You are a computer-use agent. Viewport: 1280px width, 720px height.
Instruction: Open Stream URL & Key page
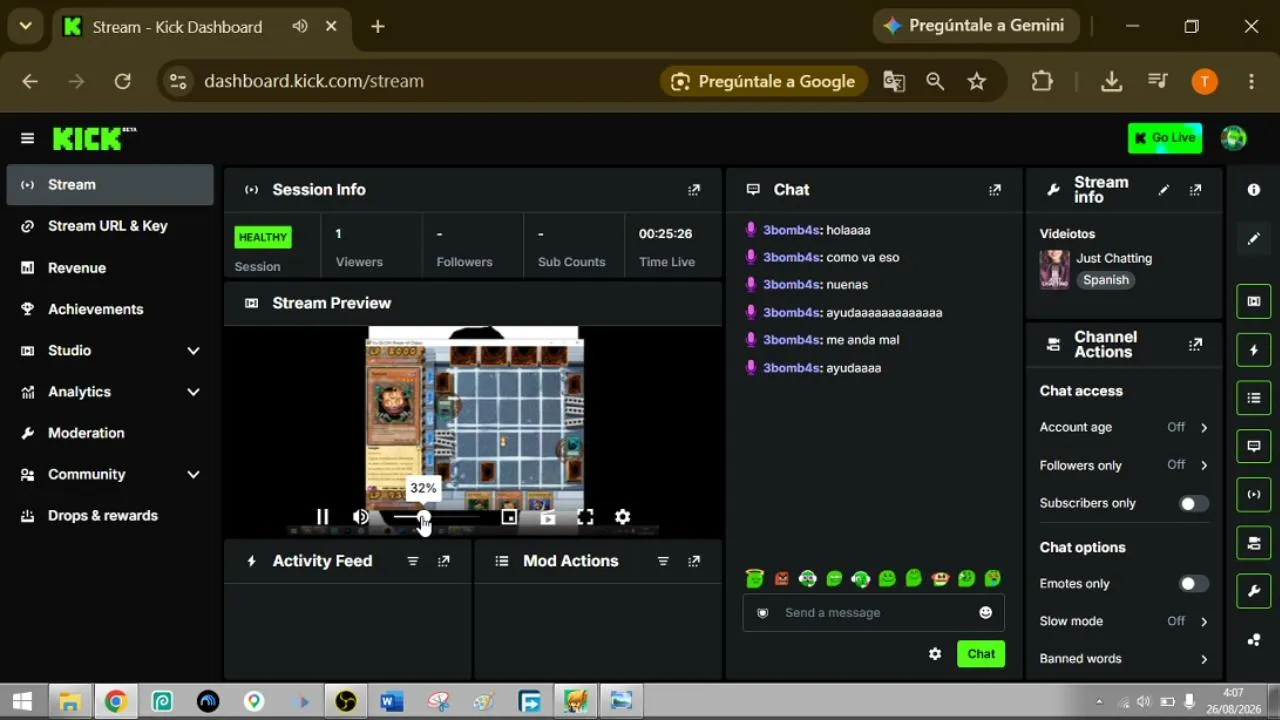(110, 226)
